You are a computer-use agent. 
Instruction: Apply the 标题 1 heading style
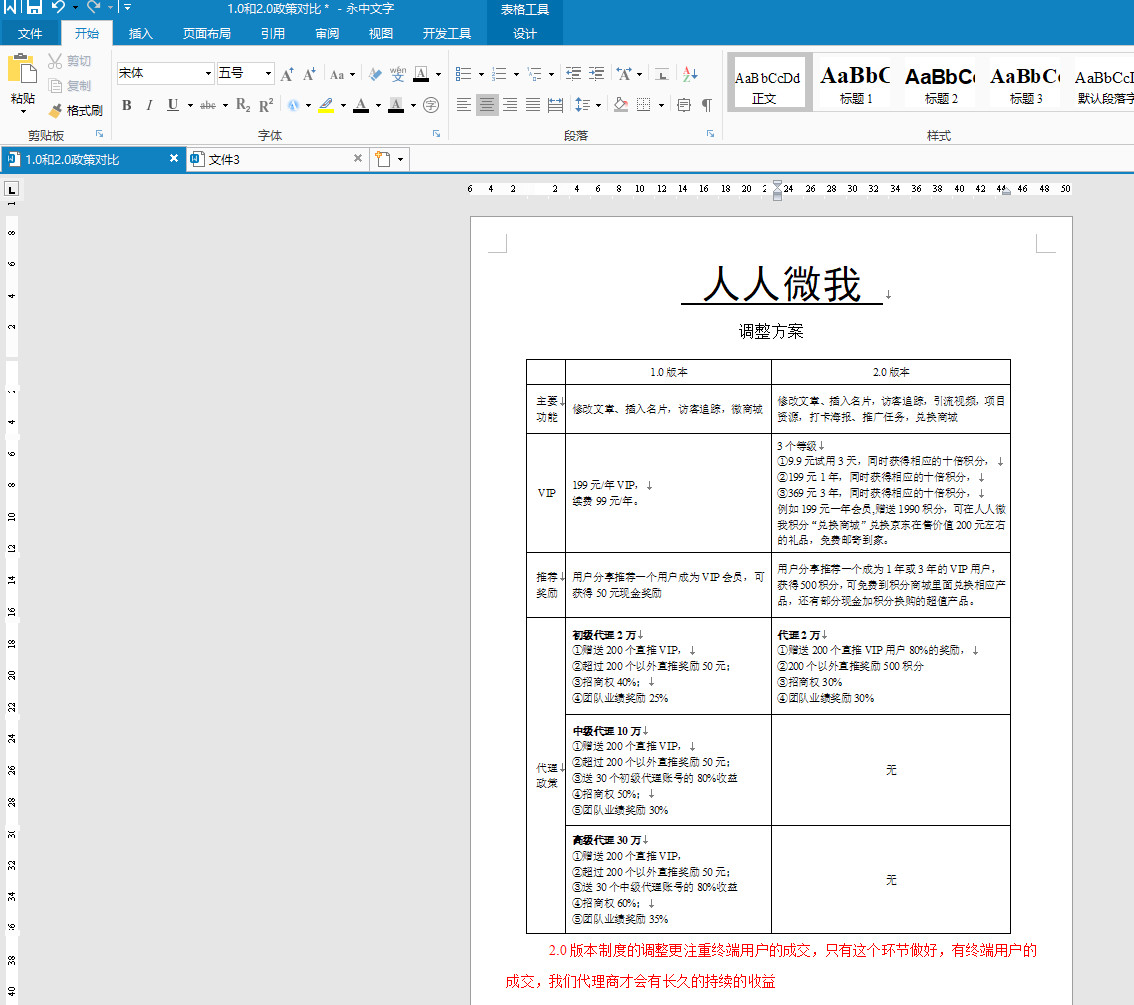[855, 83]
